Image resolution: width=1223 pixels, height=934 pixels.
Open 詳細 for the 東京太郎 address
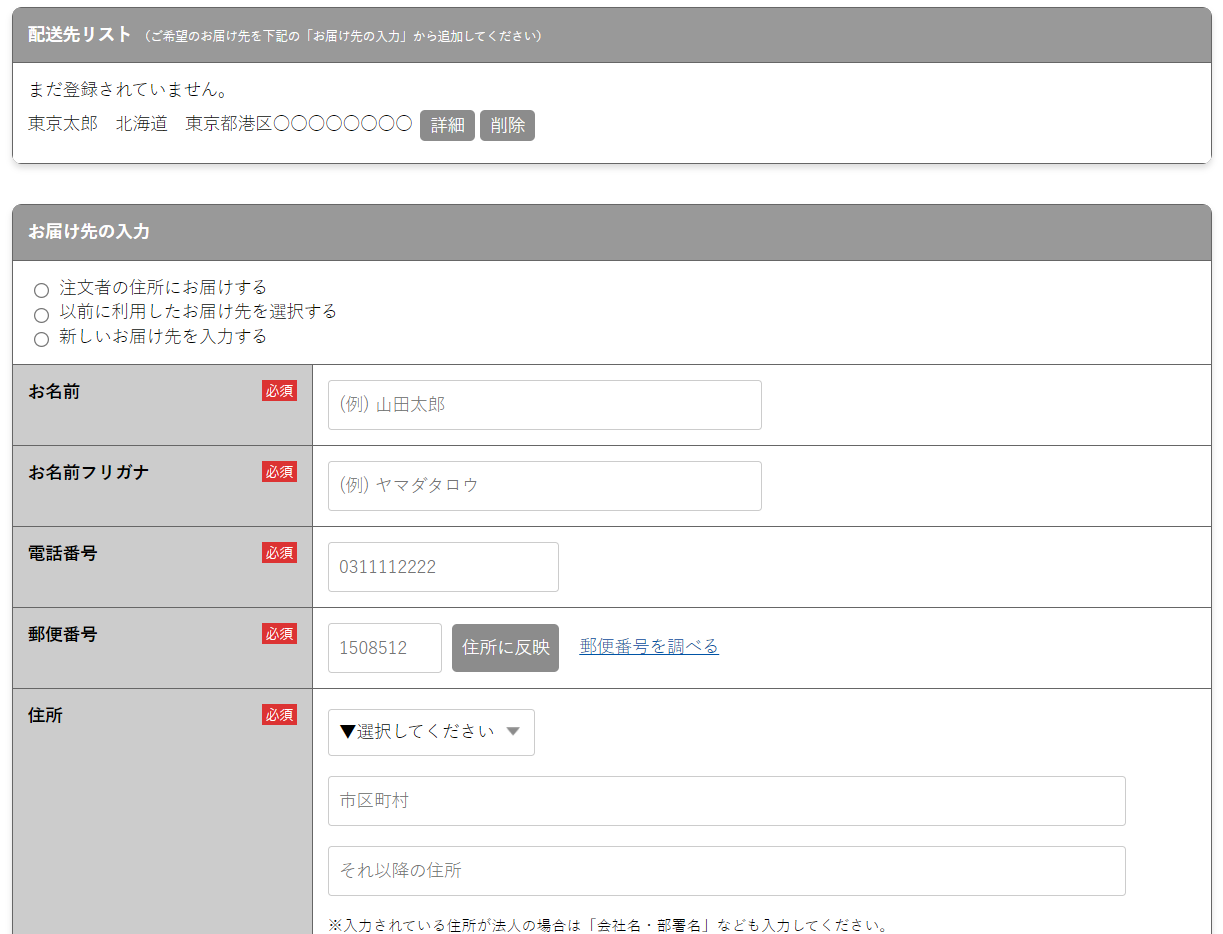447,125
